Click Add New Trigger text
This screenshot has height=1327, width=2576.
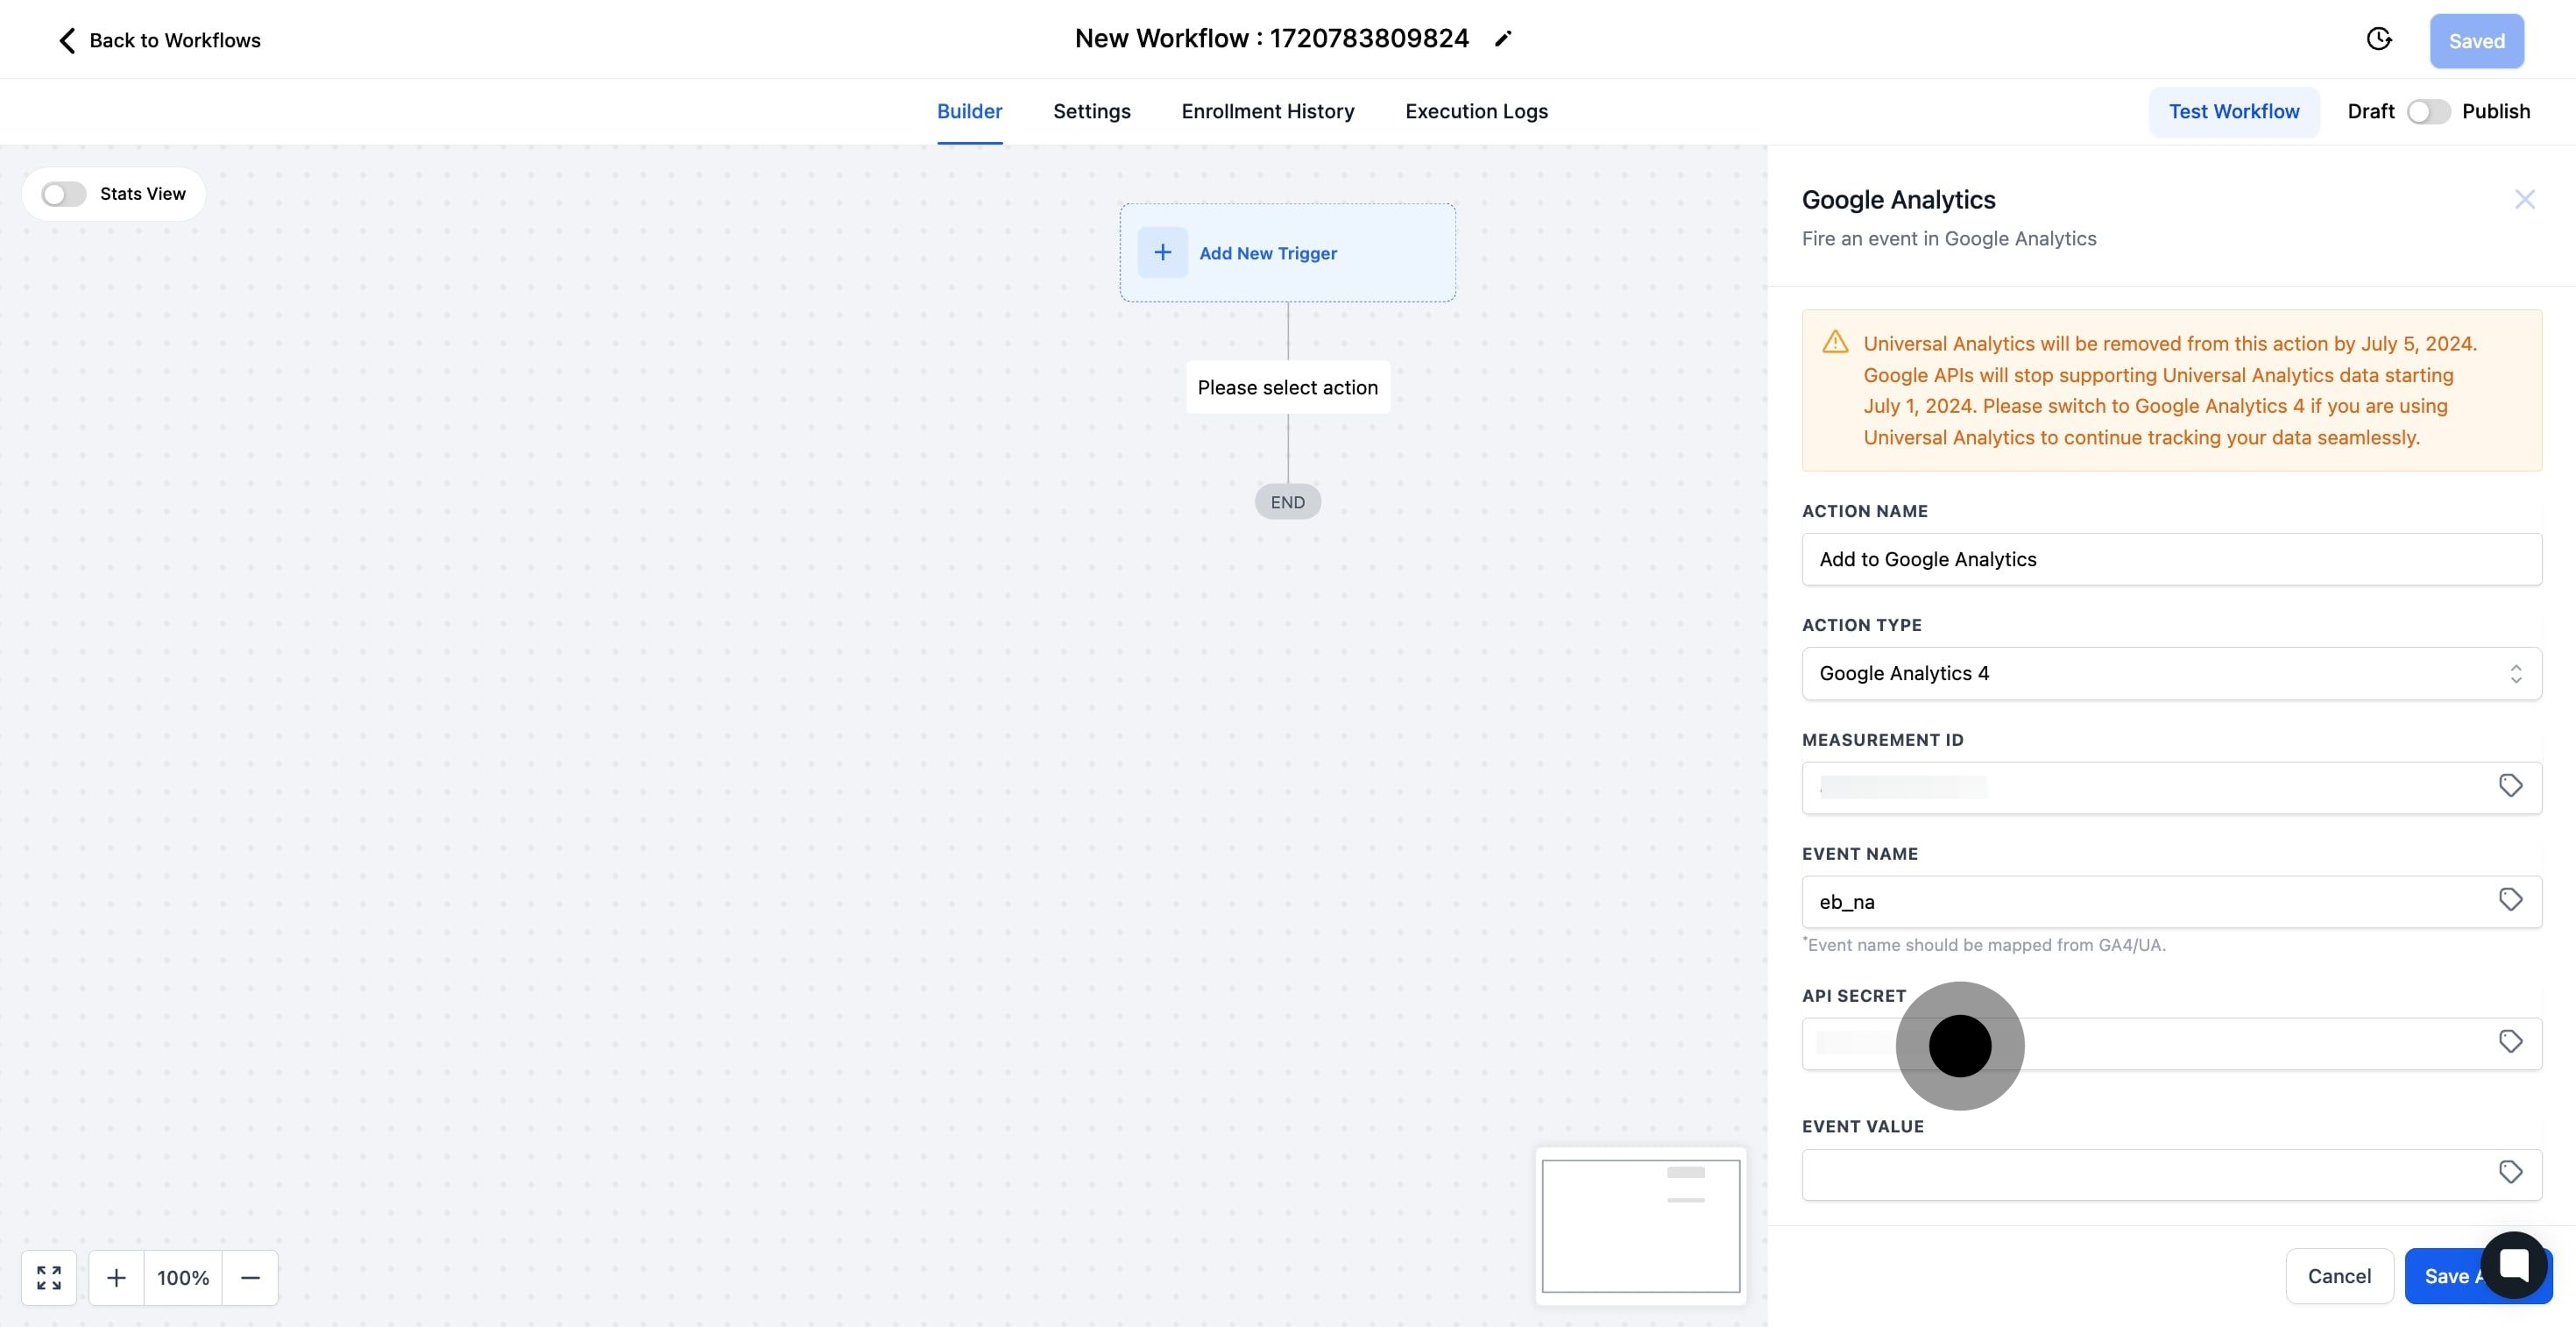click(1267, 253)
